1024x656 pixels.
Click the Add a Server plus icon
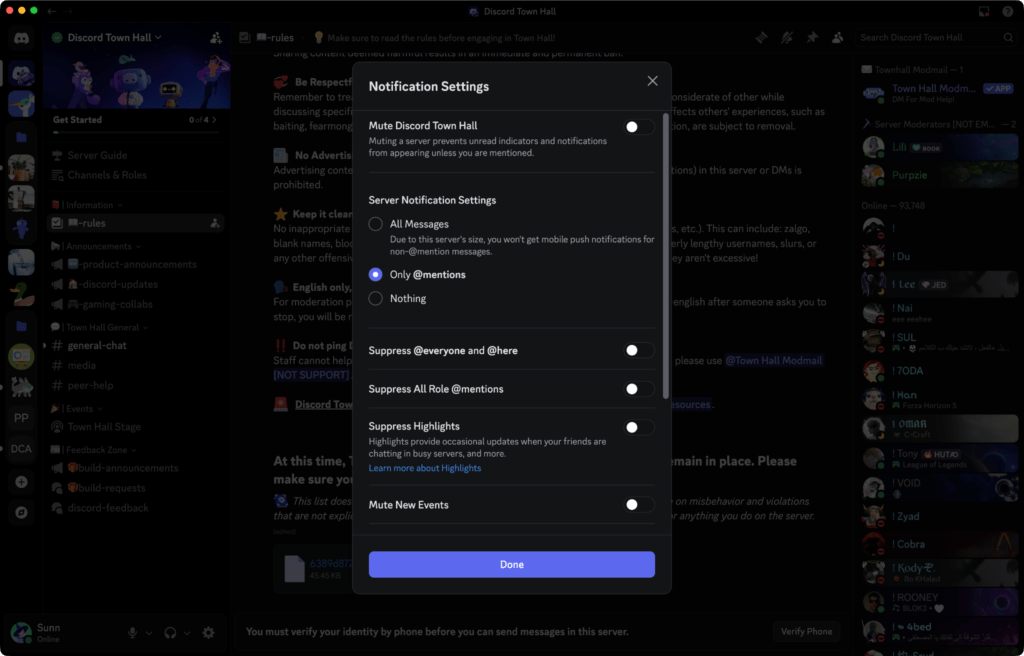coord(22,482)
